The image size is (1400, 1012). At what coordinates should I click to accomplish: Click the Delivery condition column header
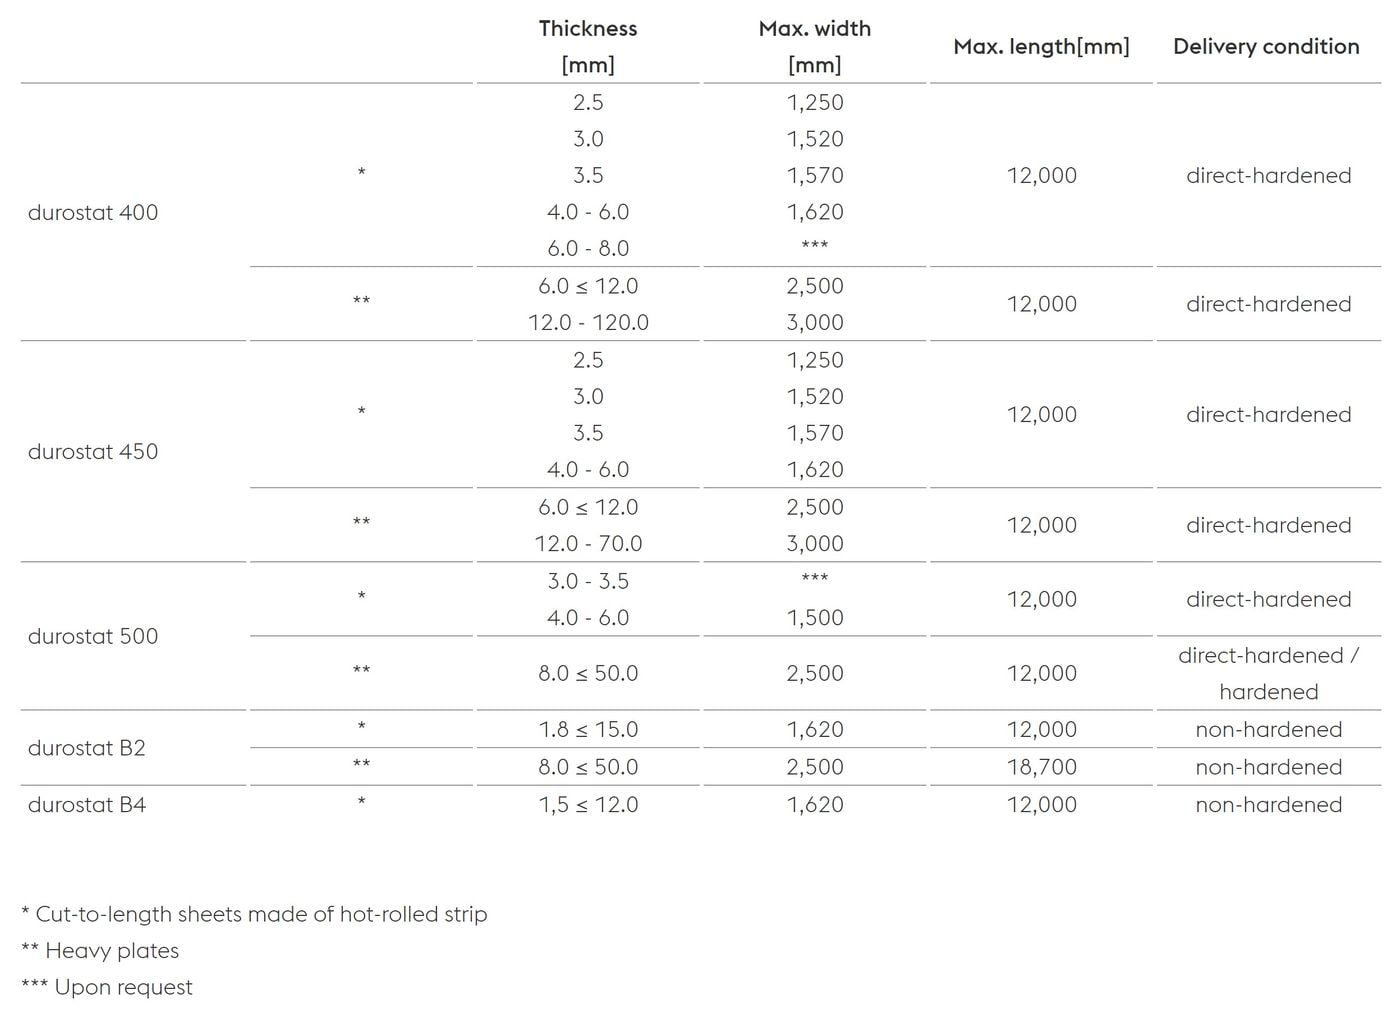point(1266,46)
